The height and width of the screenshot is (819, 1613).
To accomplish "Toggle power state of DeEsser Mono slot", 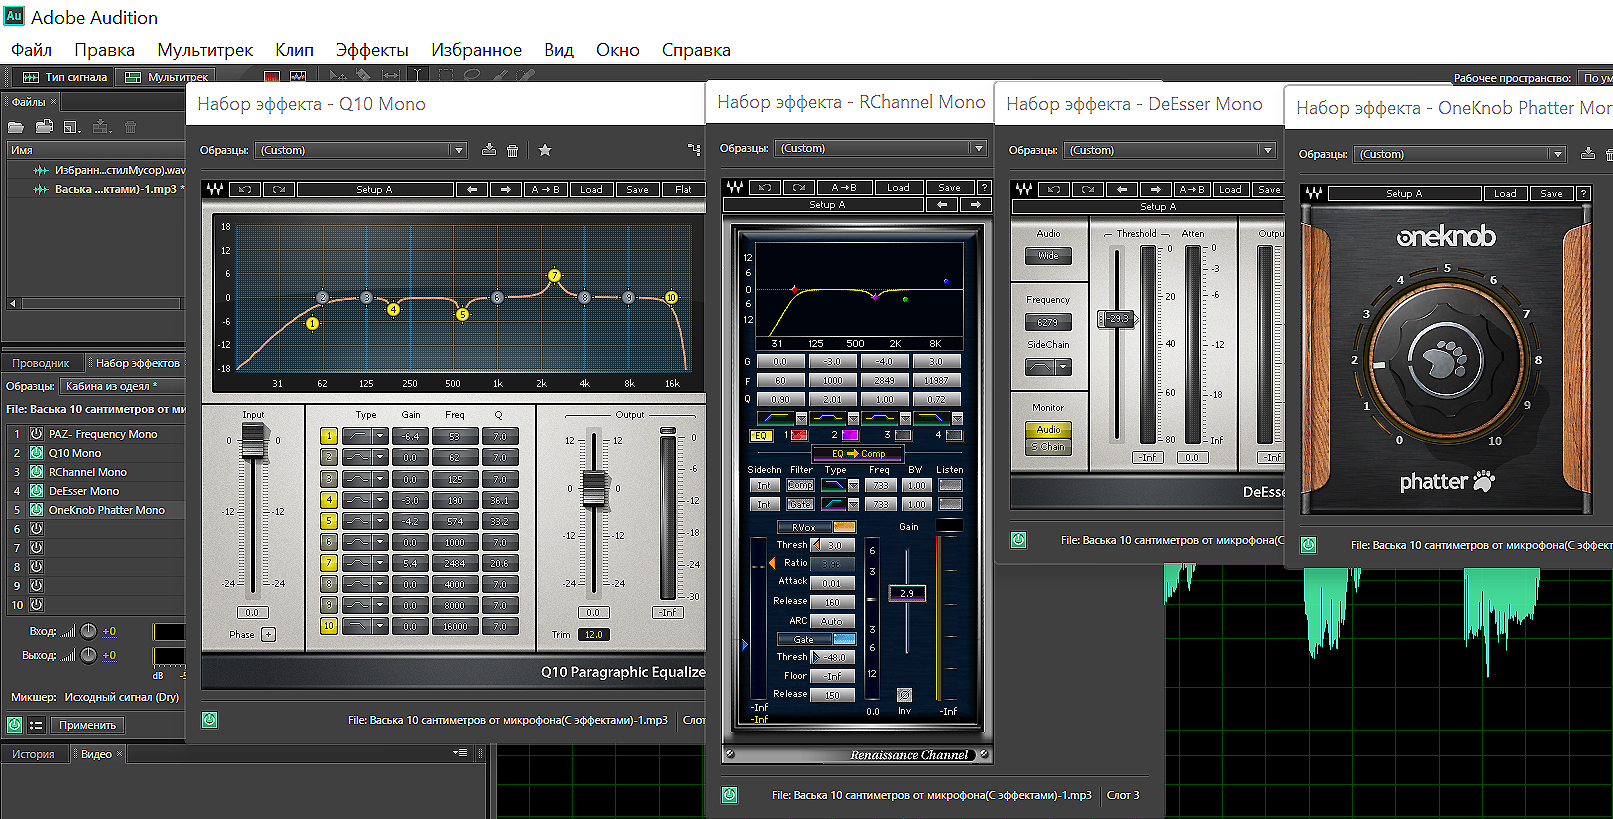I will [x=36, y=491].
